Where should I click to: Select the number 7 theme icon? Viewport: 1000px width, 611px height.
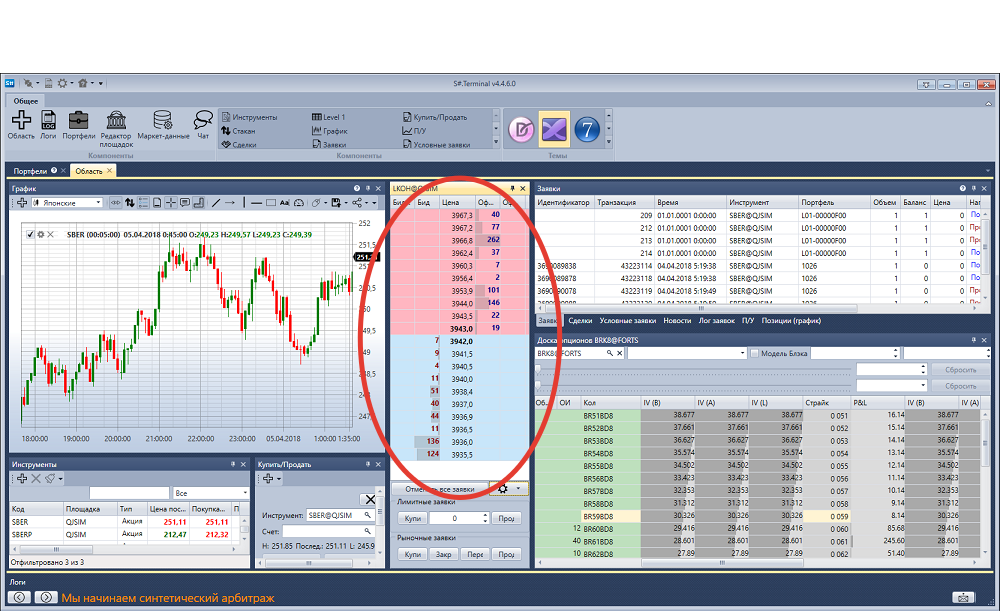tap(587, 130)
